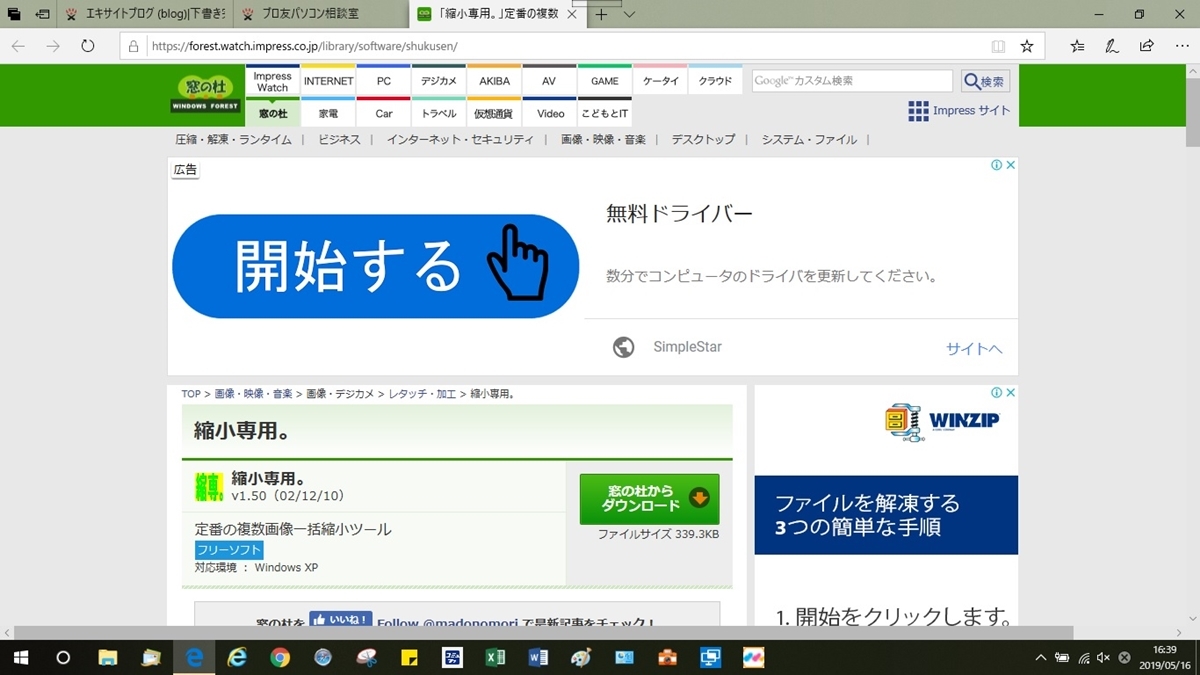1200x675 pixels.
Task: Click the フリーソフト tag
Action: click(x=229, y=550)
